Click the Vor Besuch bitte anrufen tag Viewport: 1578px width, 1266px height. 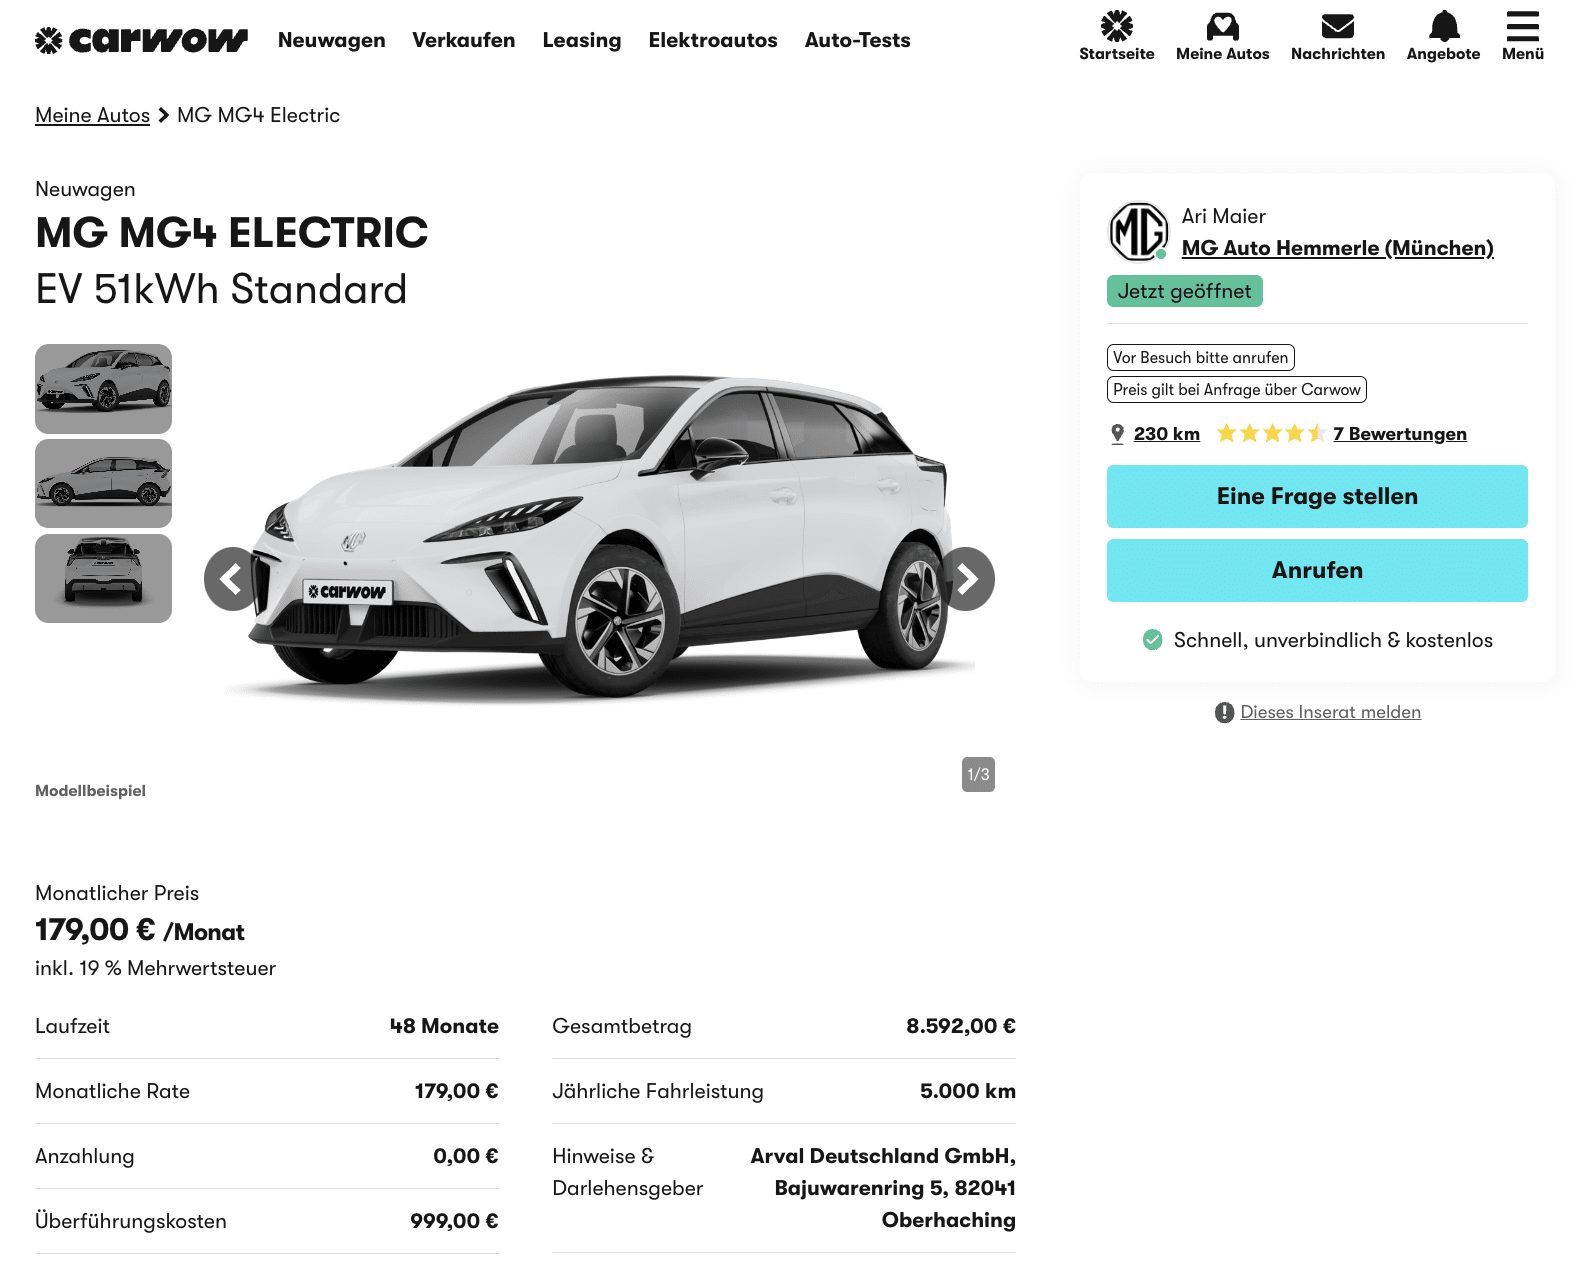pos(1201,357)
